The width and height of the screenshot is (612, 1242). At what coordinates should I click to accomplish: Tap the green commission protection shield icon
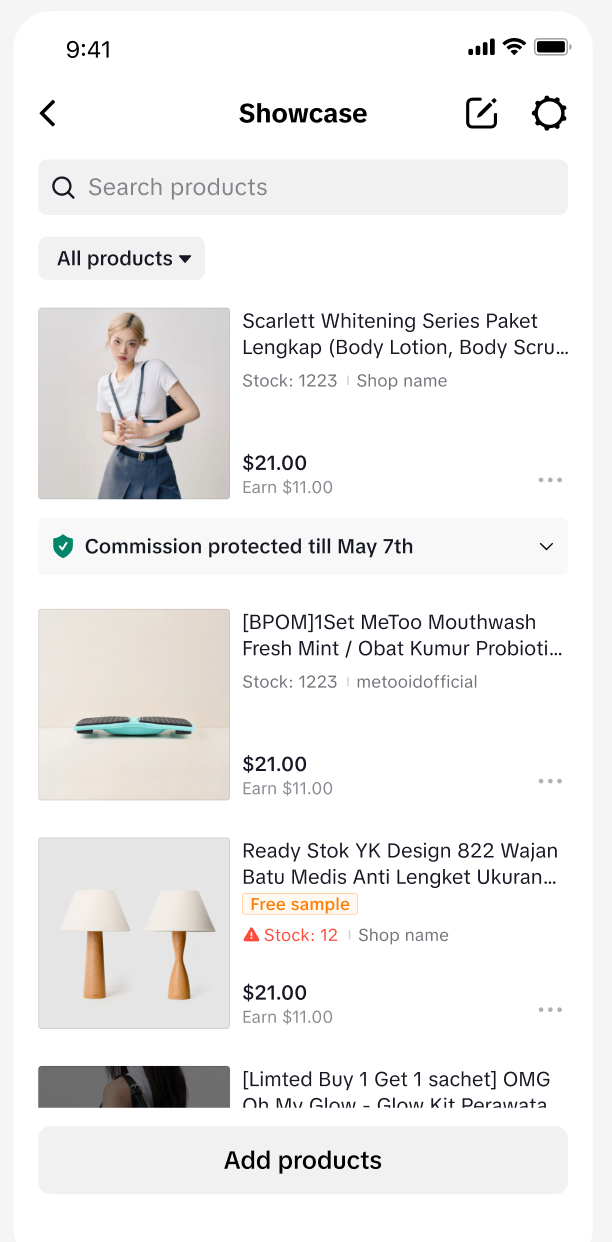tap(63, 546)
